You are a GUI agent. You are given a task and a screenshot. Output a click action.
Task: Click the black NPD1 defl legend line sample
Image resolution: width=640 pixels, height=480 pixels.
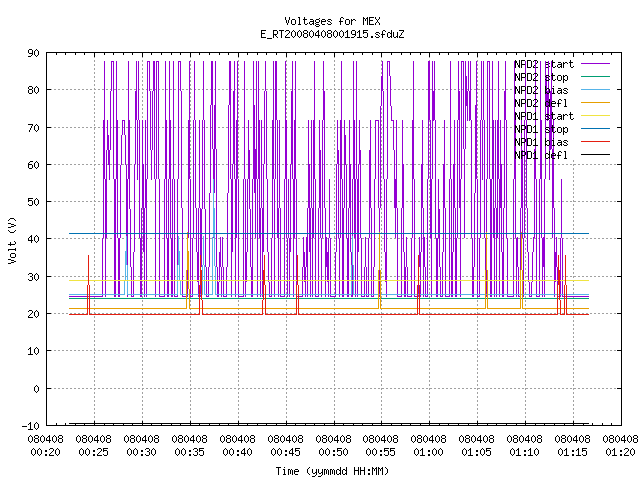click(x=595, y=155)
